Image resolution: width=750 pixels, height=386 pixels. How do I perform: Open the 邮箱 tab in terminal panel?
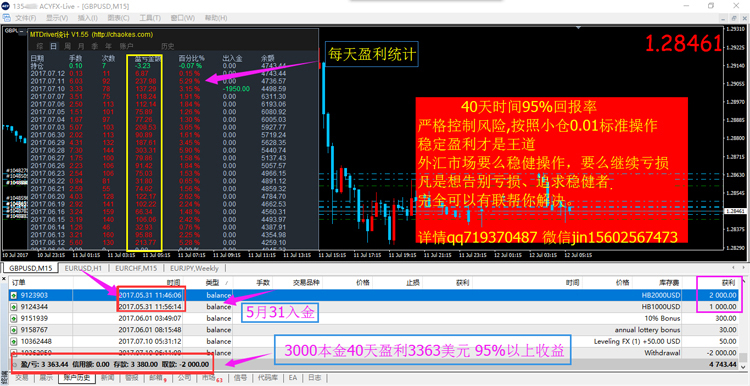point(155,378)
